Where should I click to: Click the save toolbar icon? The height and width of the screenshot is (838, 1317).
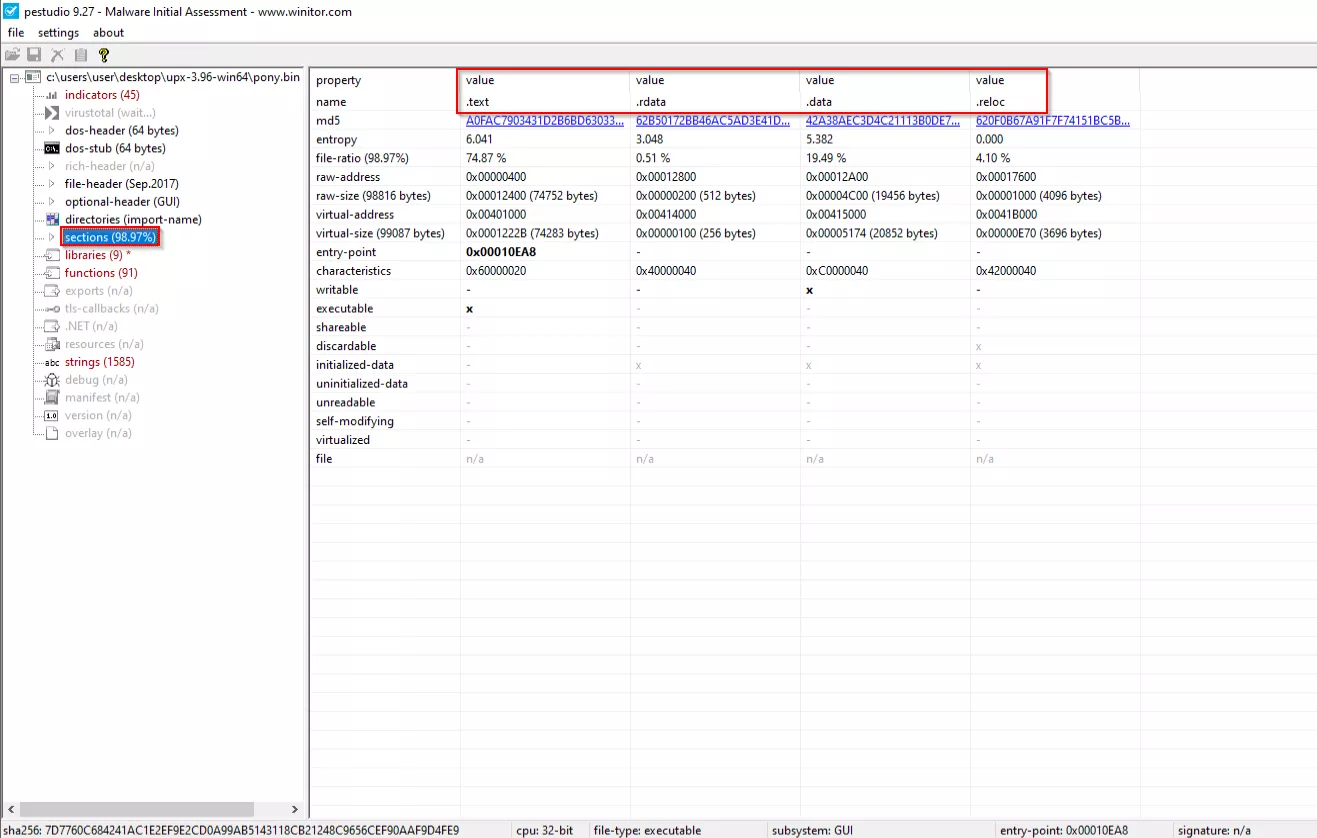(x=34, y=55)
